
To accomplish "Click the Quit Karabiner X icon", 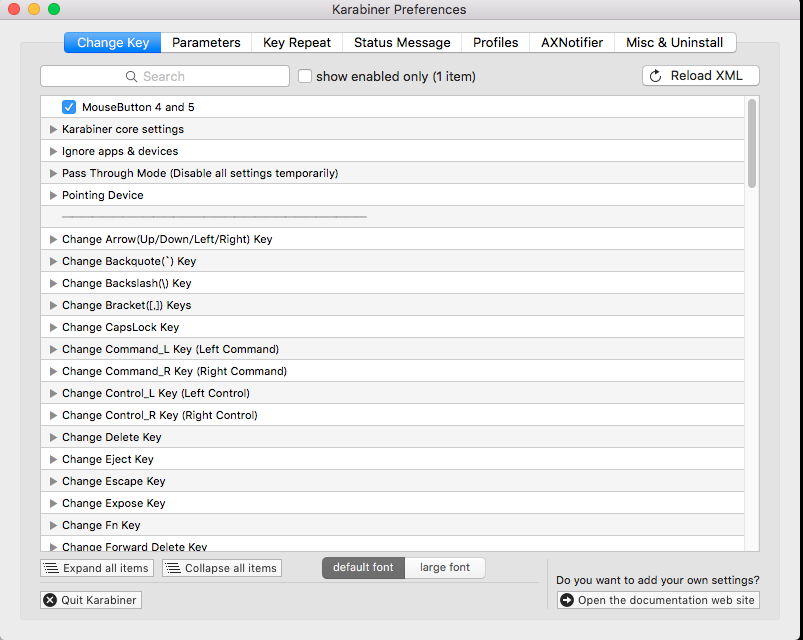I will (x=50, y=600).
